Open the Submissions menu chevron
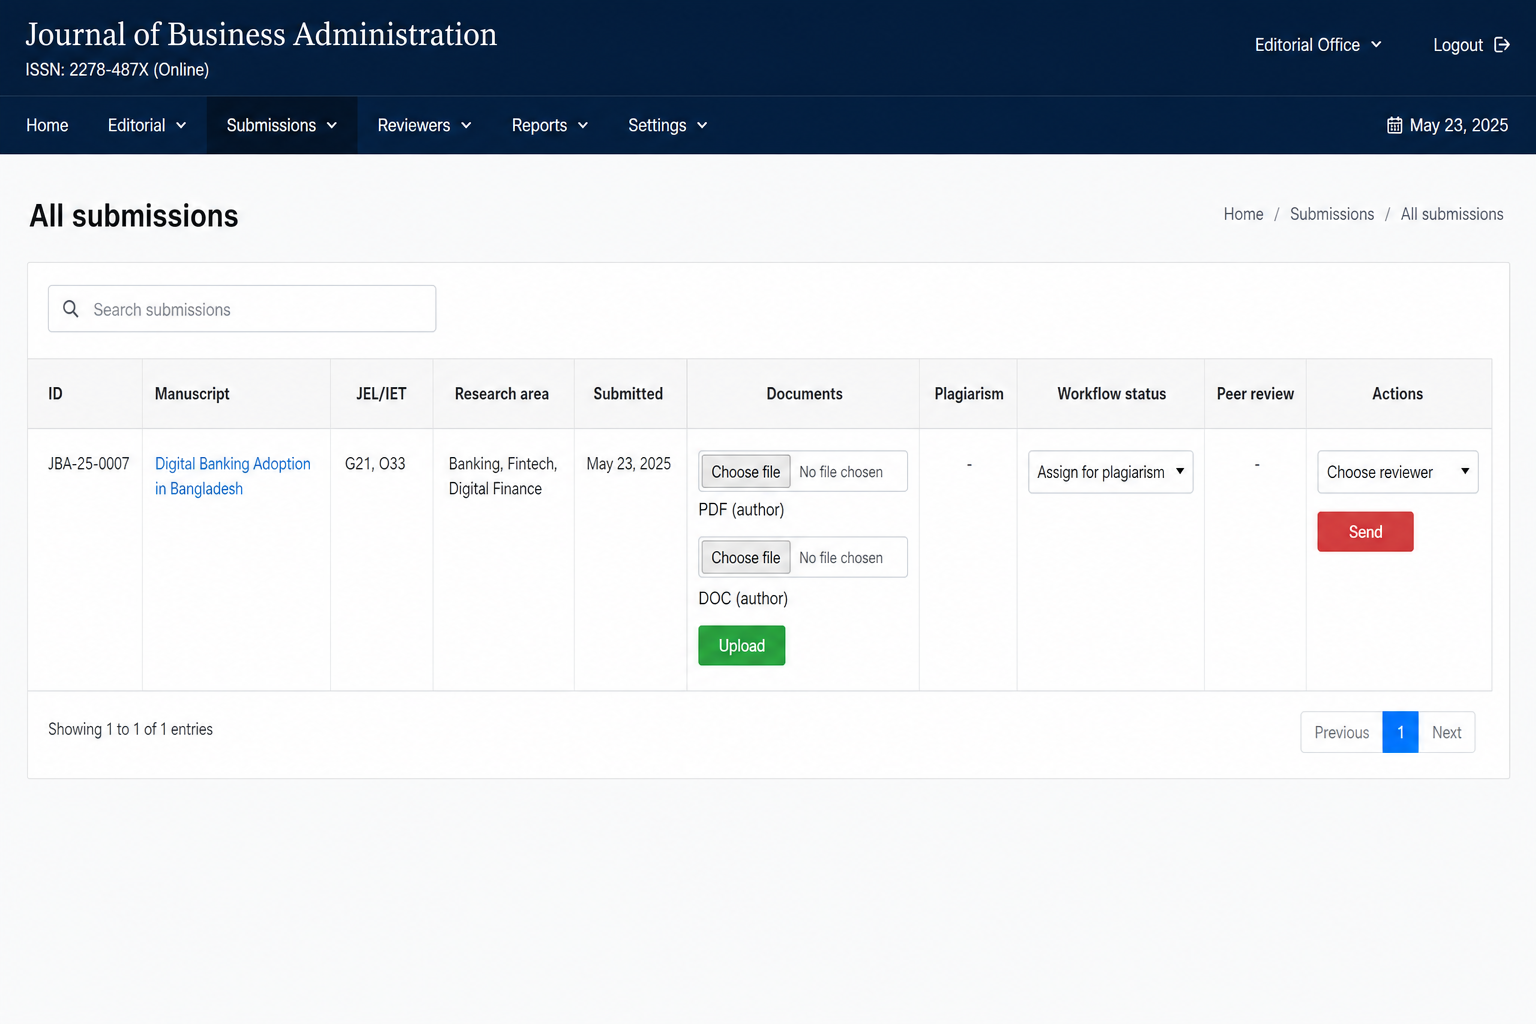 tap(332, 125)
